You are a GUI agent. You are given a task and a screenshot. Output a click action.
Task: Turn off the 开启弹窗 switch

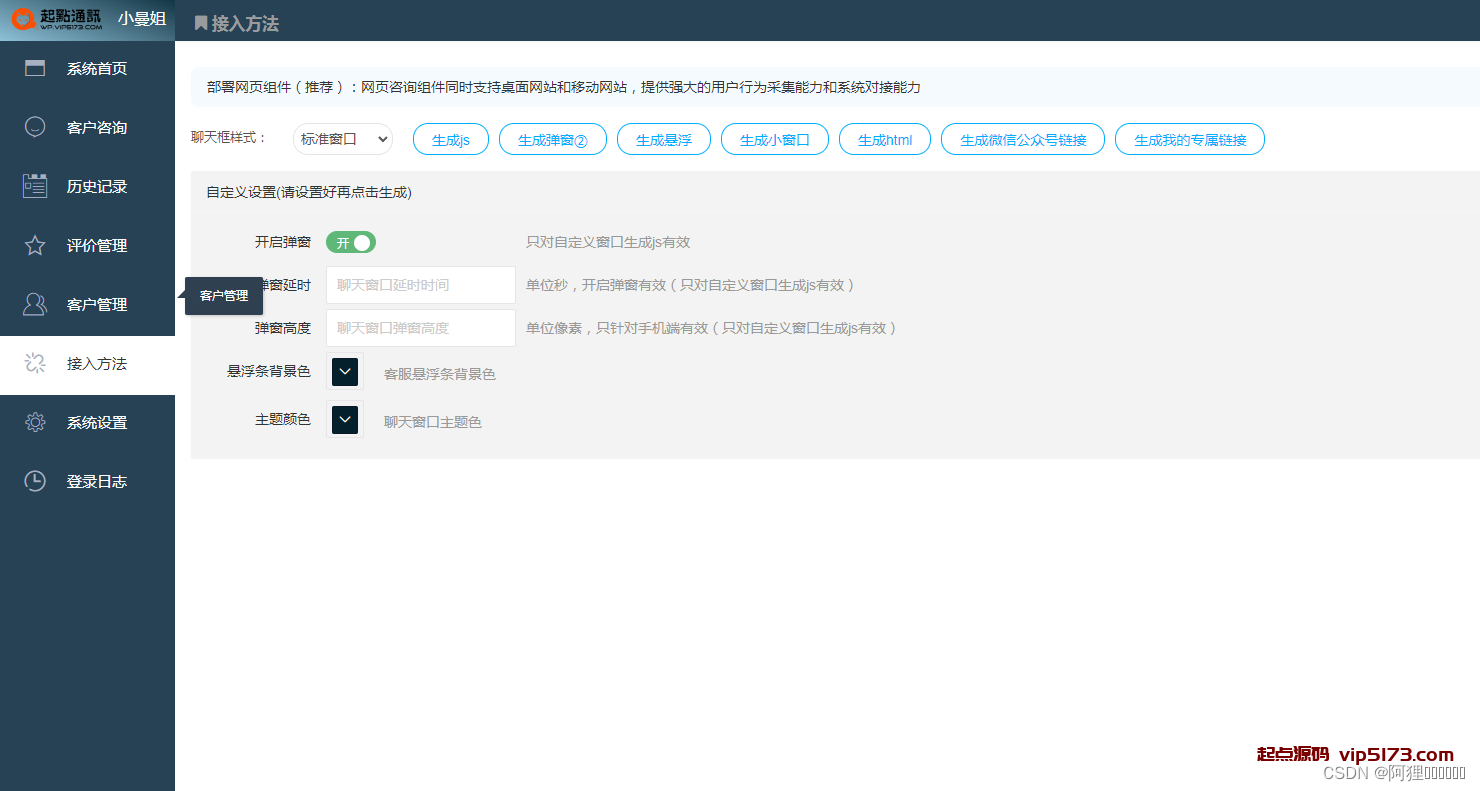[x=351, y=243]
